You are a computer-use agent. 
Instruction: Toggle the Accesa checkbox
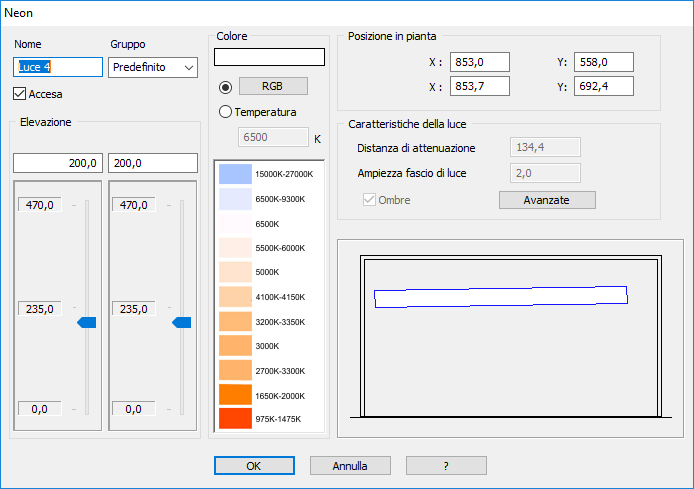tap(19, 94)
